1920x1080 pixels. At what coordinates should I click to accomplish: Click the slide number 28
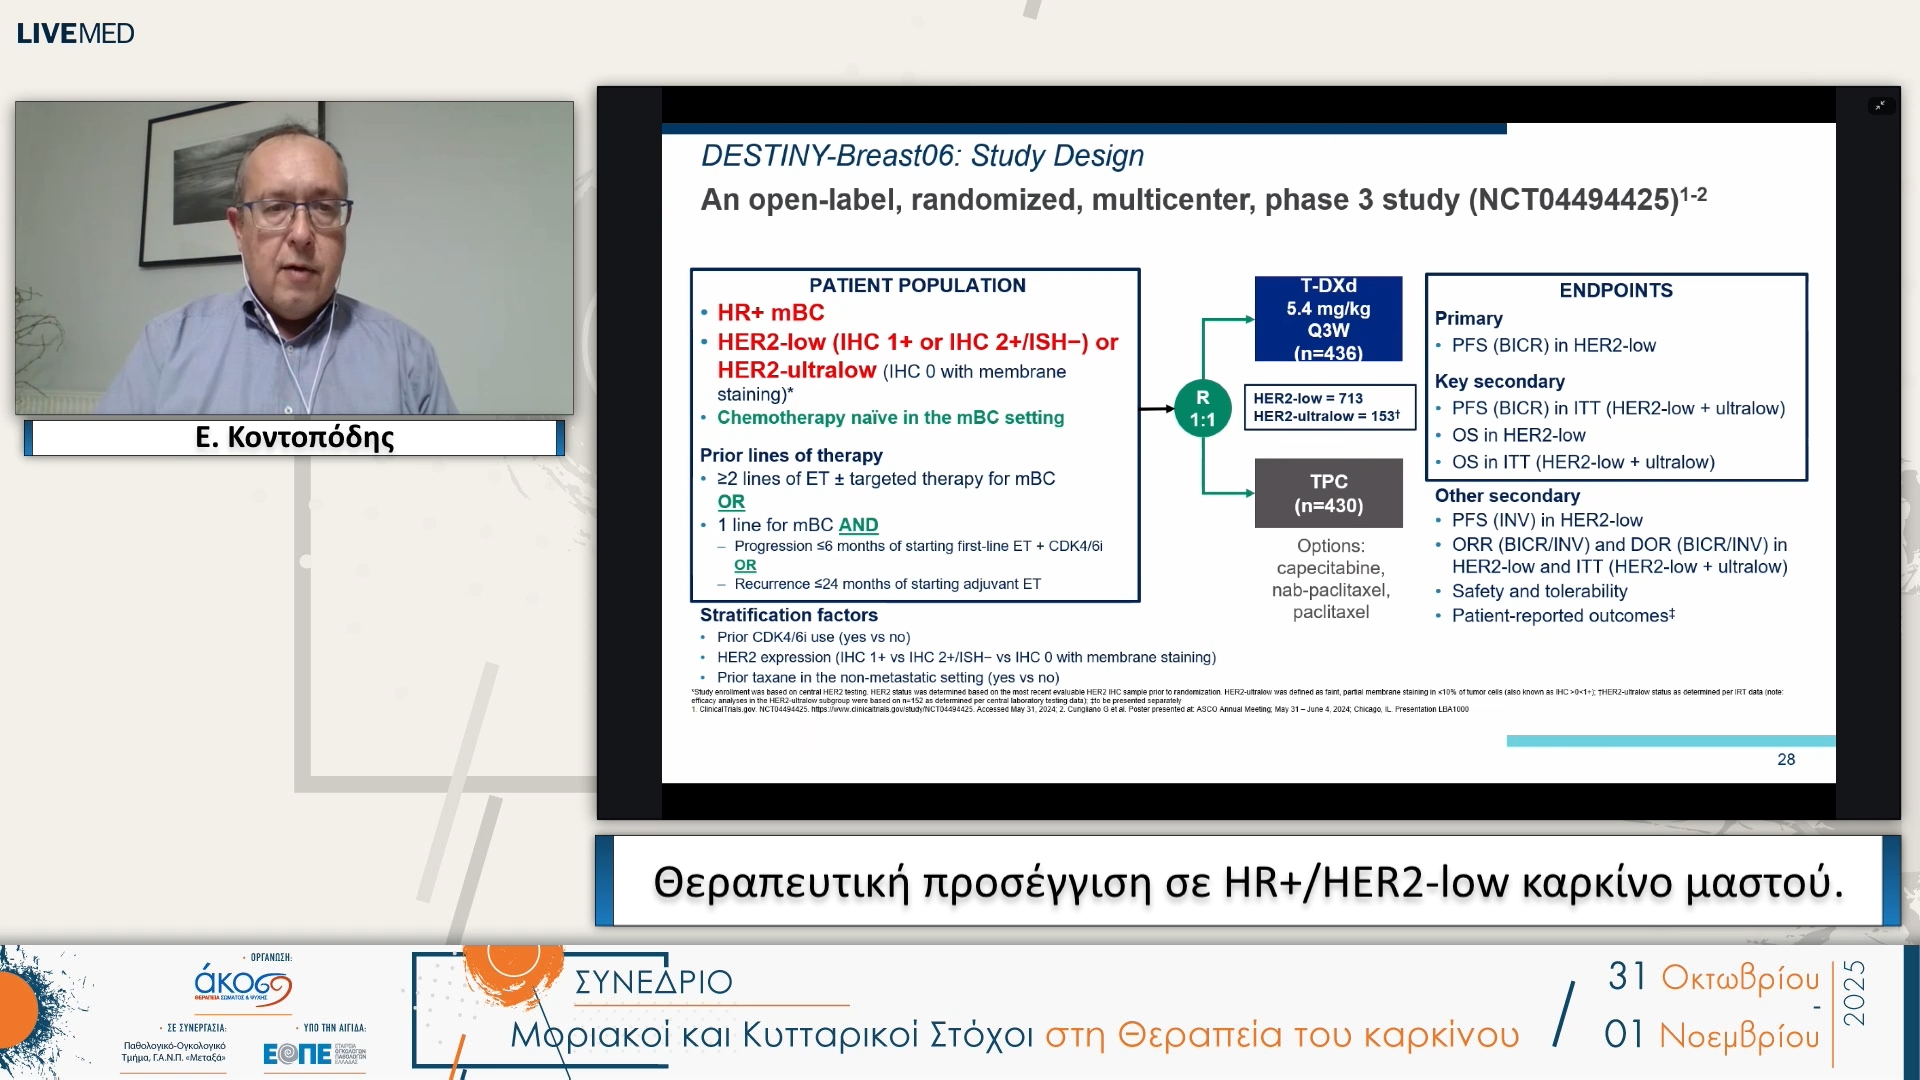(1785, 760)
